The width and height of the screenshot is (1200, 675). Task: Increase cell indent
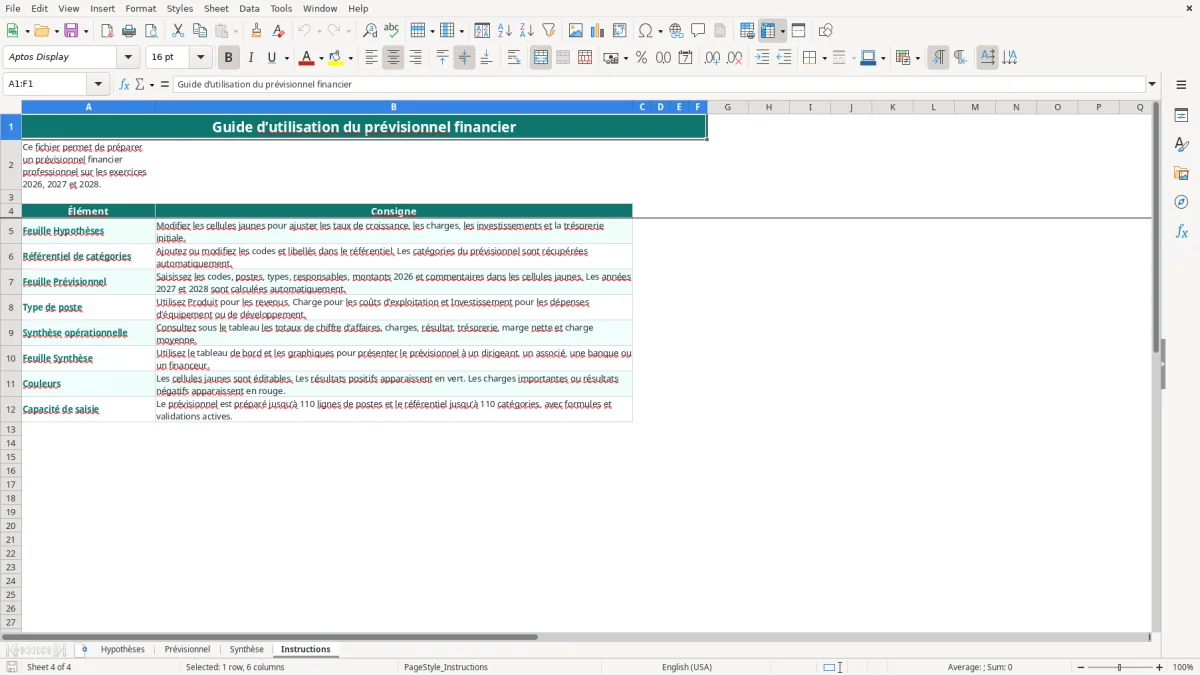click(762, 58)
